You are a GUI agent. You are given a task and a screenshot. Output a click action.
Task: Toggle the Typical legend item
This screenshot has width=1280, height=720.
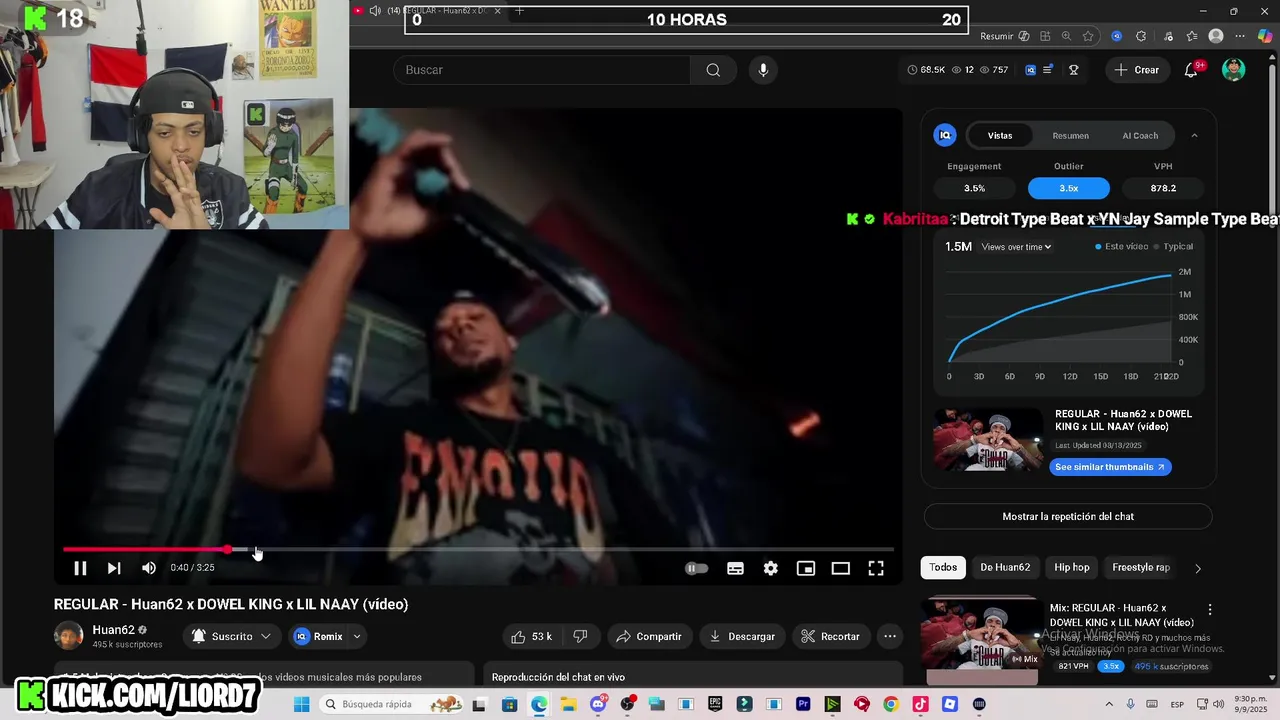[1174, 246]
